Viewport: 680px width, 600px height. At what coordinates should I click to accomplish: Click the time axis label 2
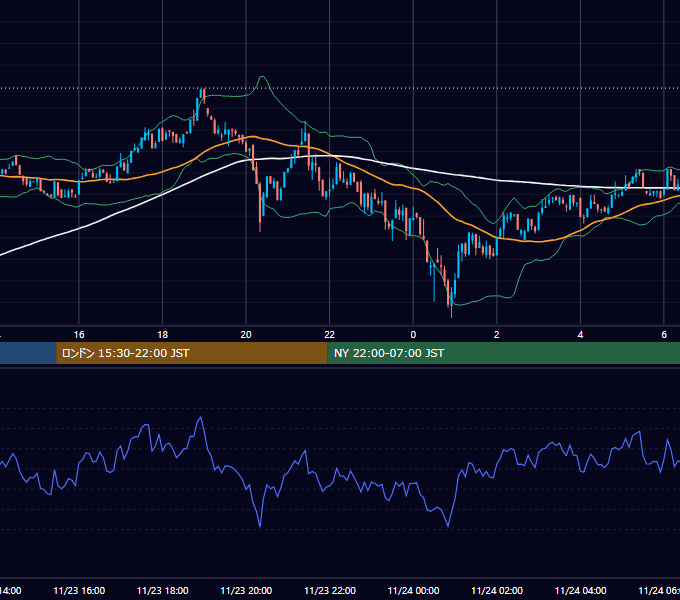point(497,335)
